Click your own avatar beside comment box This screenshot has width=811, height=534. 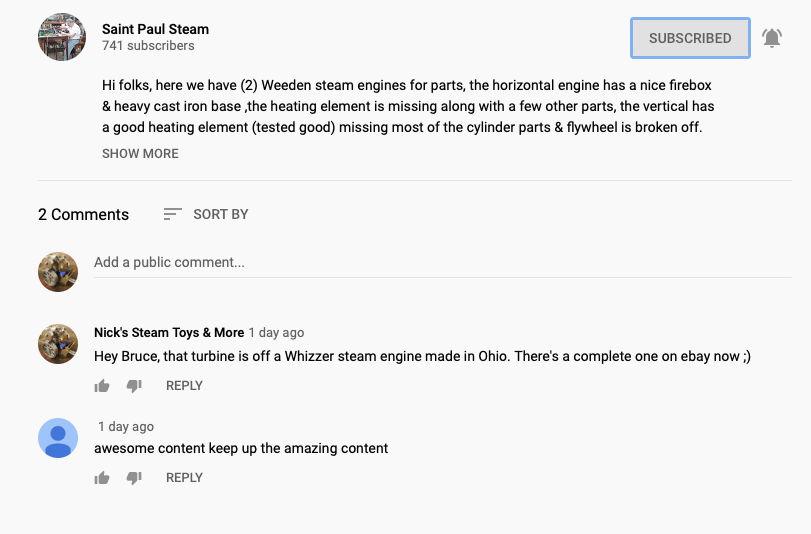click(x=58, y=272)
